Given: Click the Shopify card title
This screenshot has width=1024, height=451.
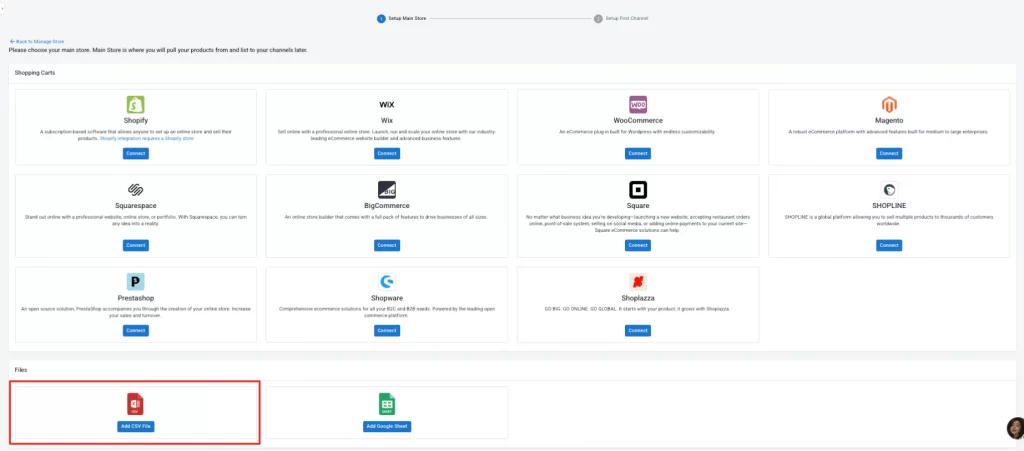Looking at the screenshot, I should (136, 121).
